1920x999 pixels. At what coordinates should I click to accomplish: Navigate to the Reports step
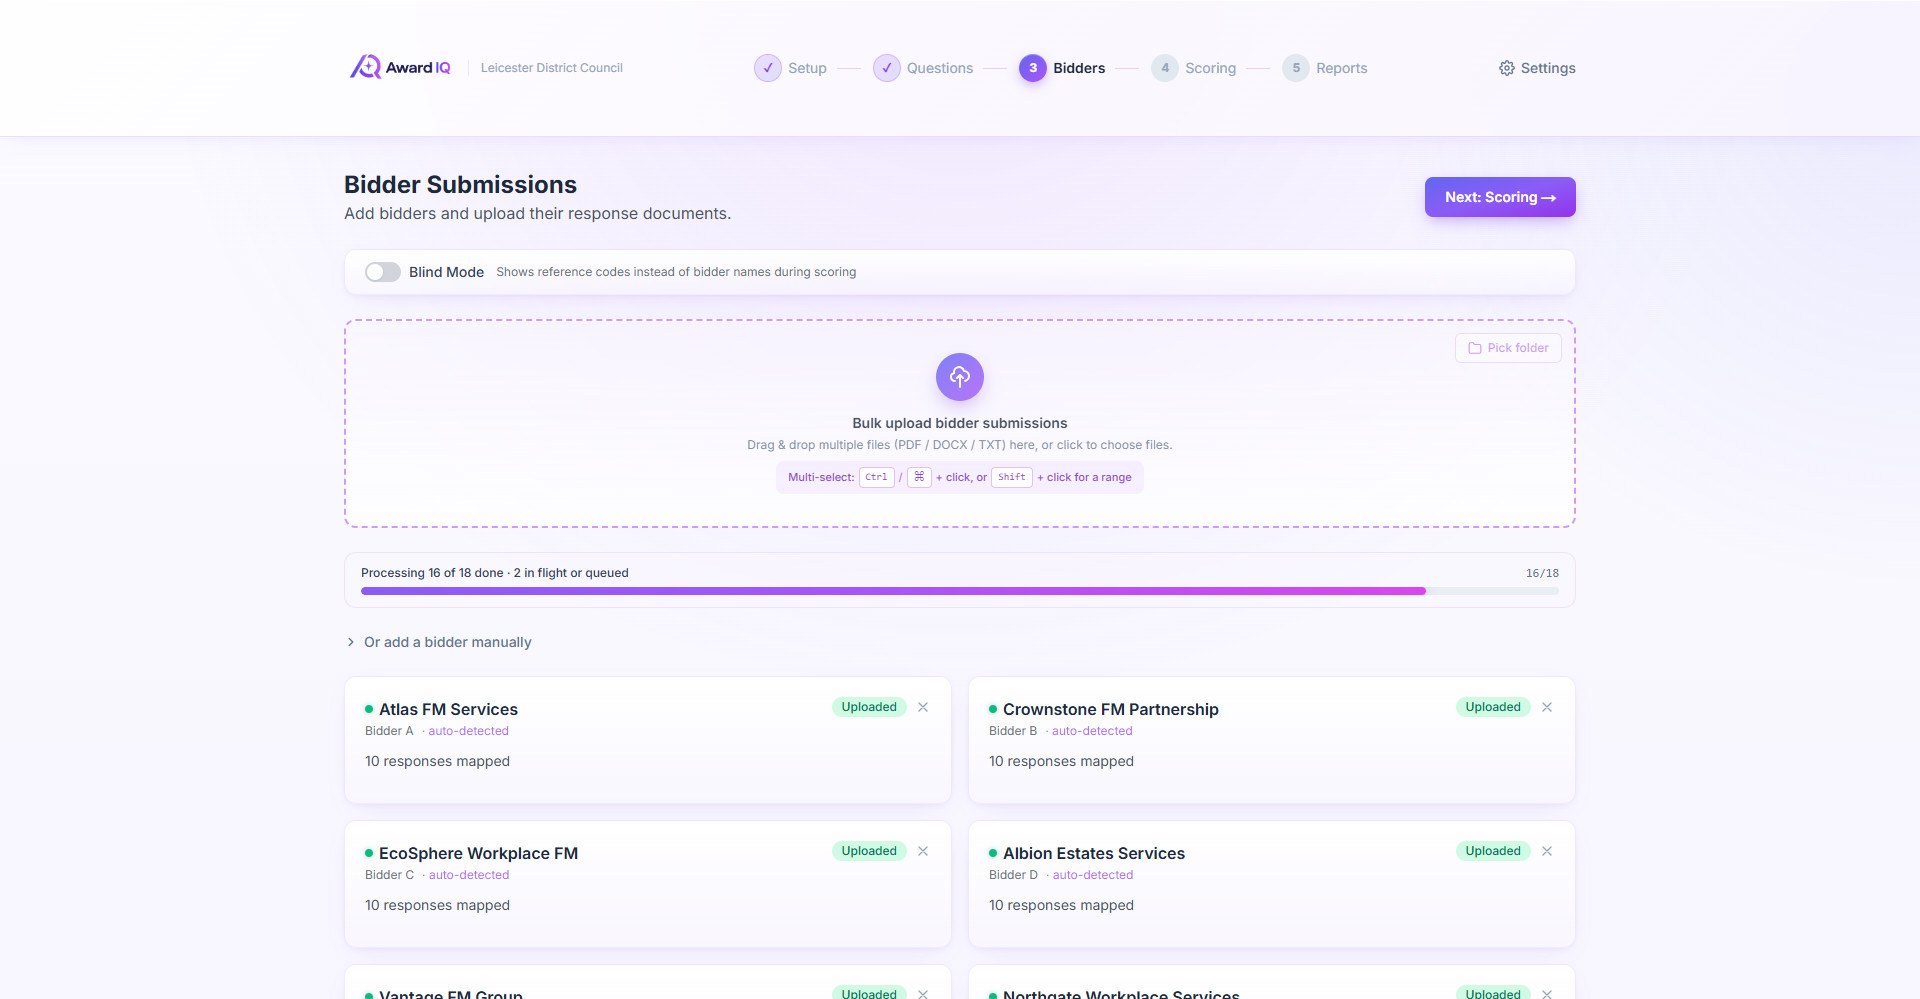1326,68
